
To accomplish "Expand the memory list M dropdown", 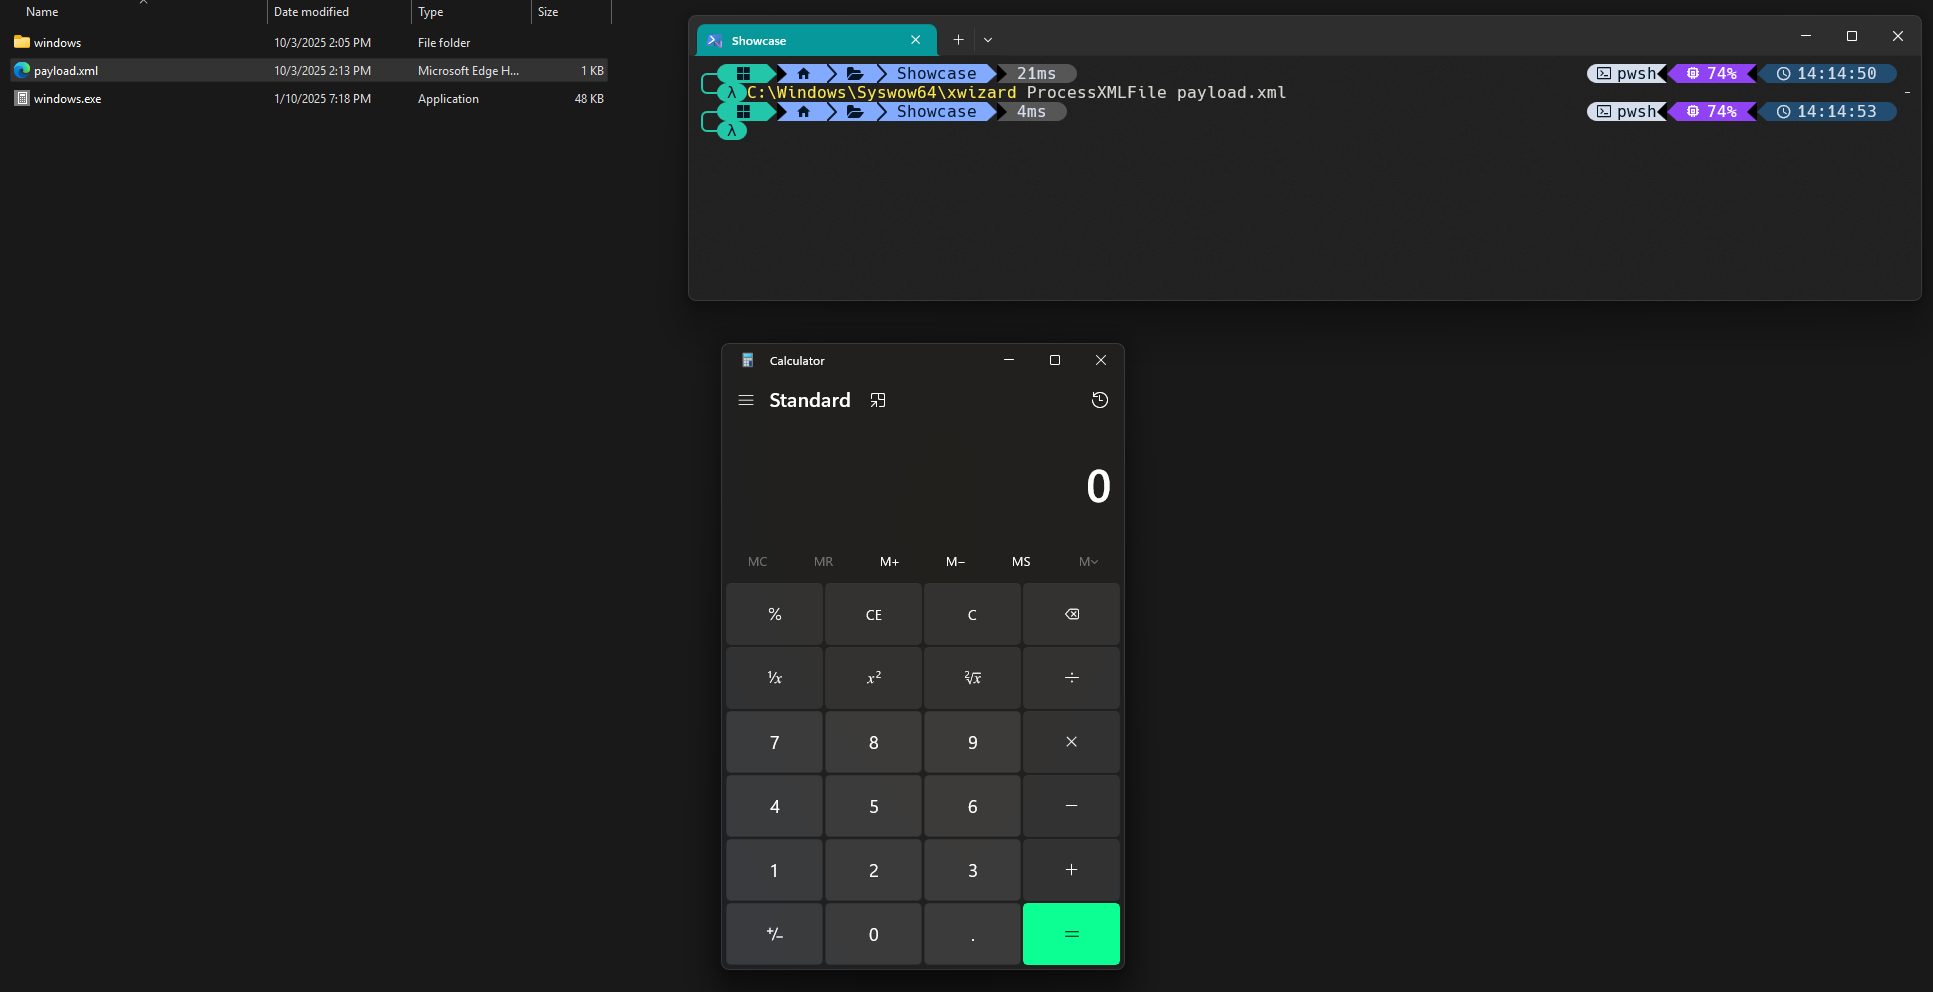I will [x=1088, y=562].
